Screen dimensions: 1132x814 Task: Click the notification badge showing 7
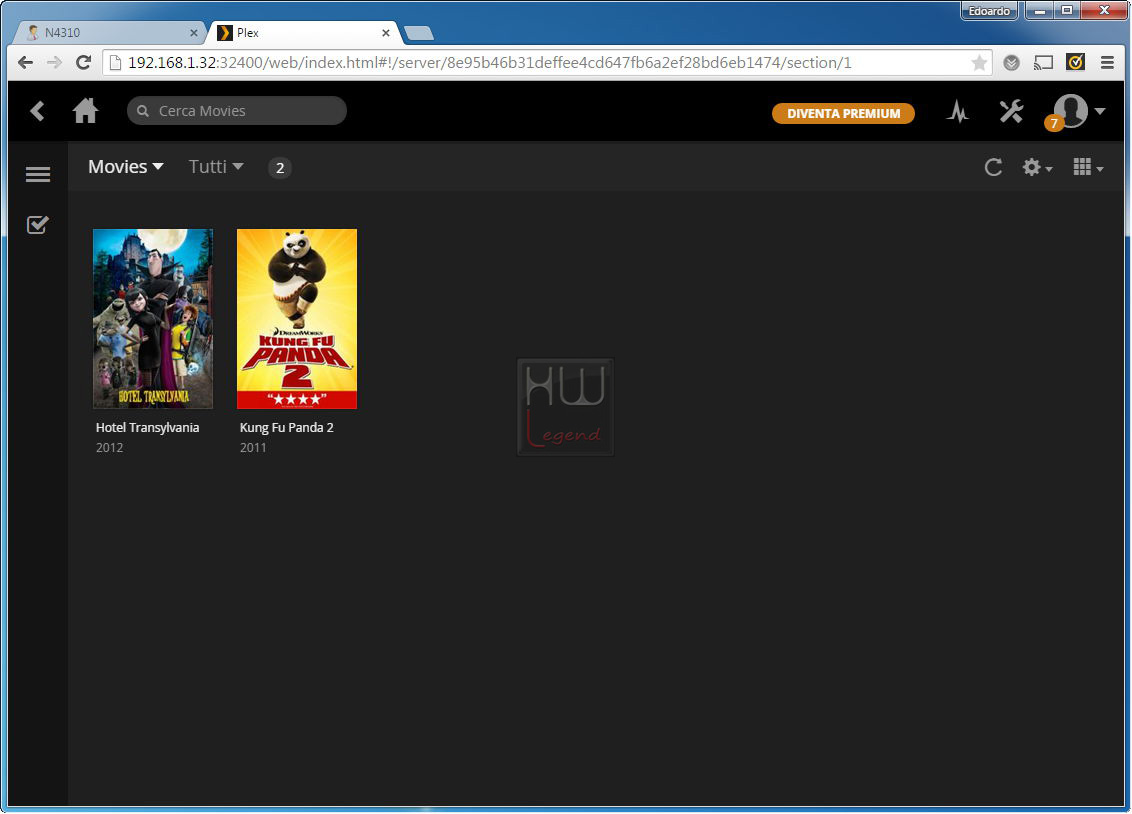[1054, 123]
